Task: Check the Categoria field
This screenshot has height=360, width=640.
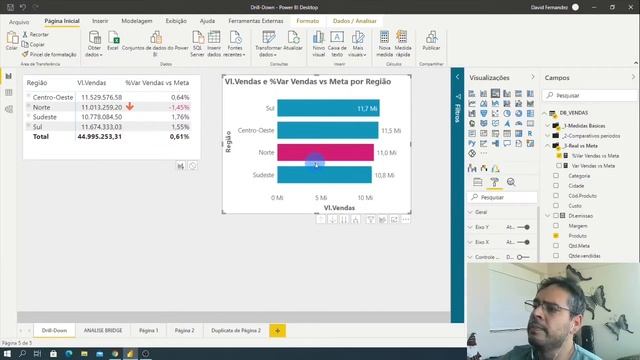Action: pos(556,176)
